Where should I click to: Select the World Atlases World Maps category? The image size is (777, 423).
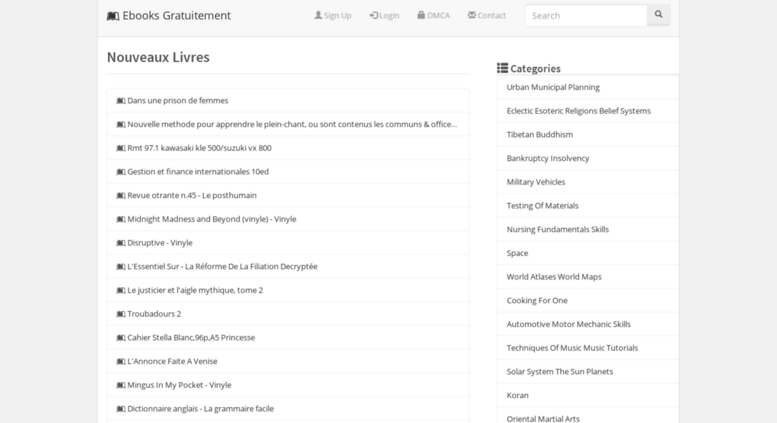(554, 276)
